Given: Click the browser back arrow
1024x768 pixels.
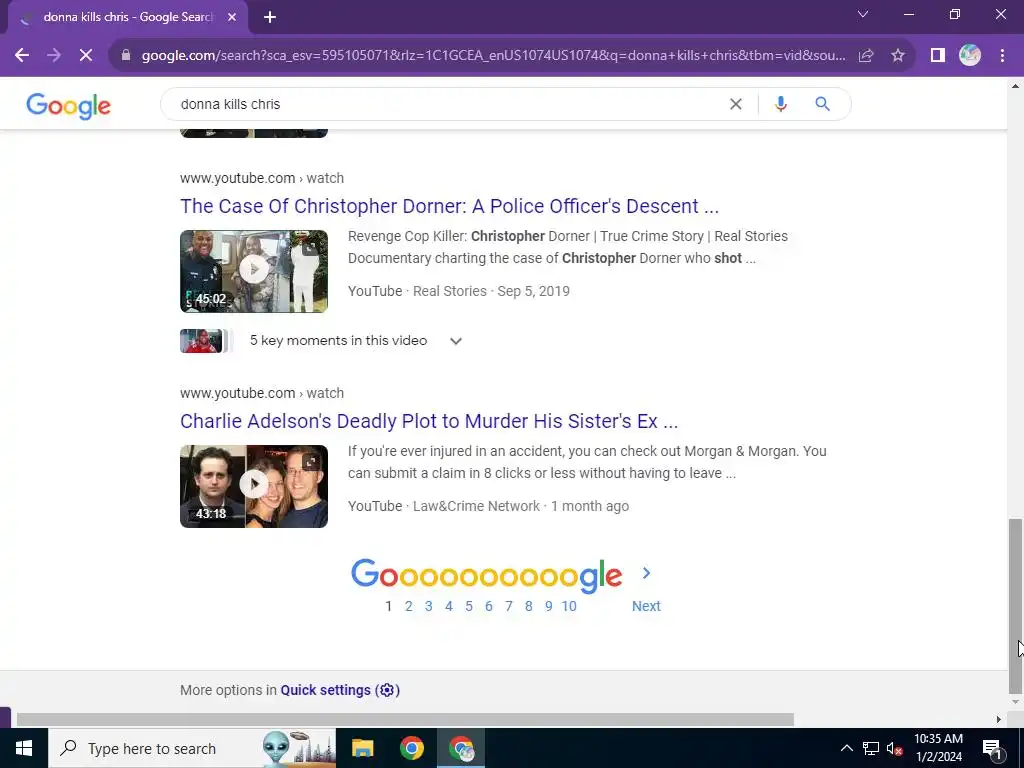Looking at the screenshot, I should [22, 56].
